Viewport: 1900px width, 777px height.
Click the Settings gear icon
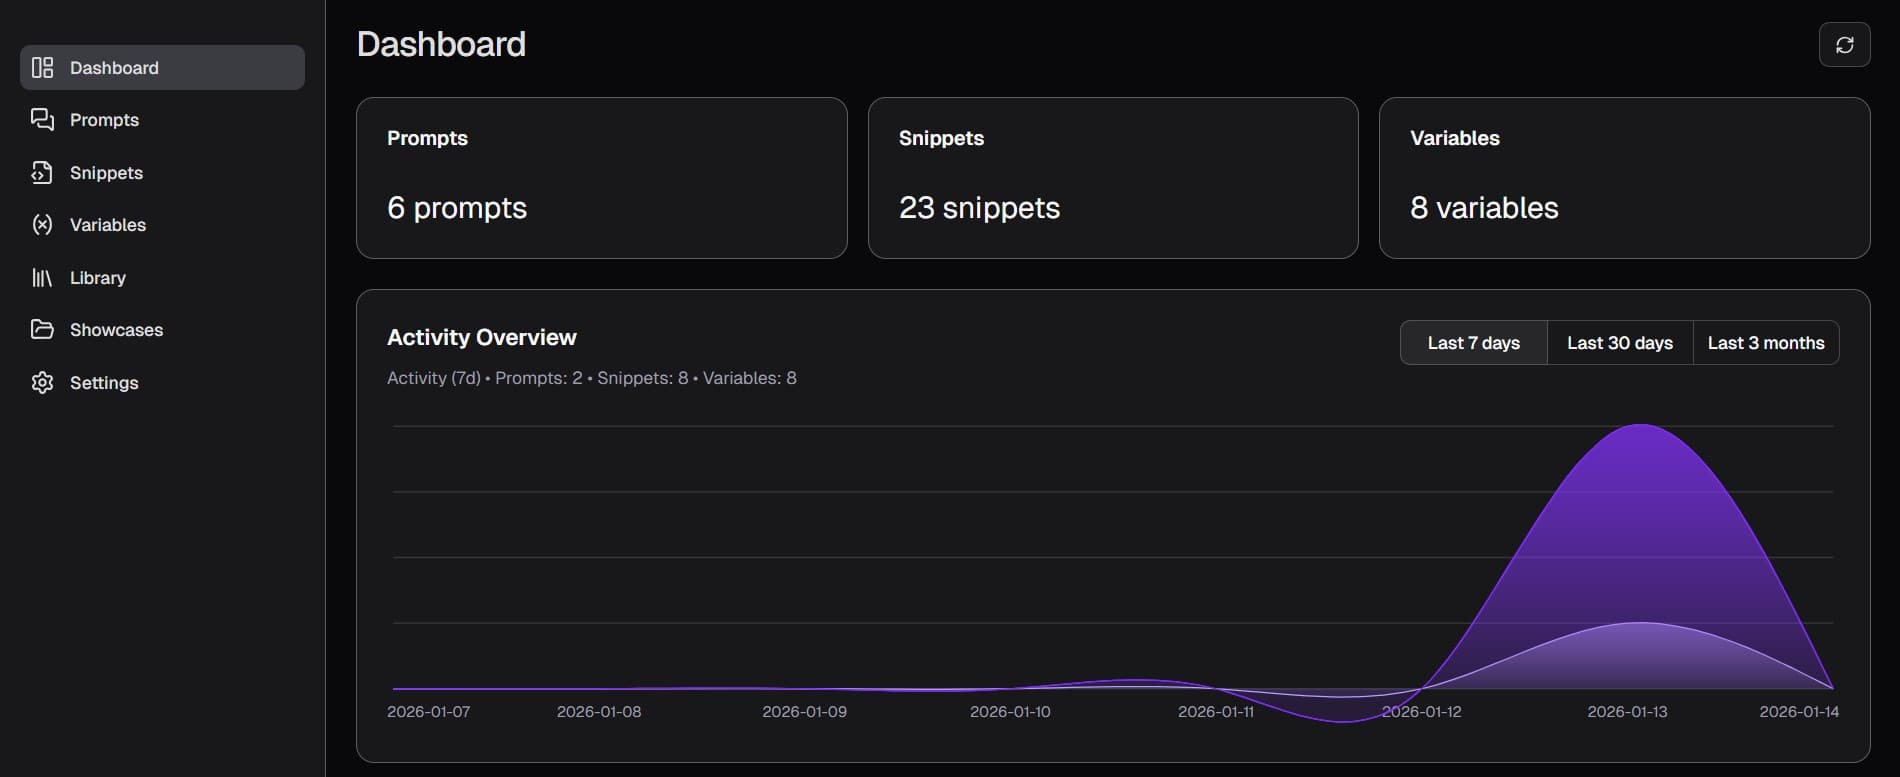(x=42, y=383)
